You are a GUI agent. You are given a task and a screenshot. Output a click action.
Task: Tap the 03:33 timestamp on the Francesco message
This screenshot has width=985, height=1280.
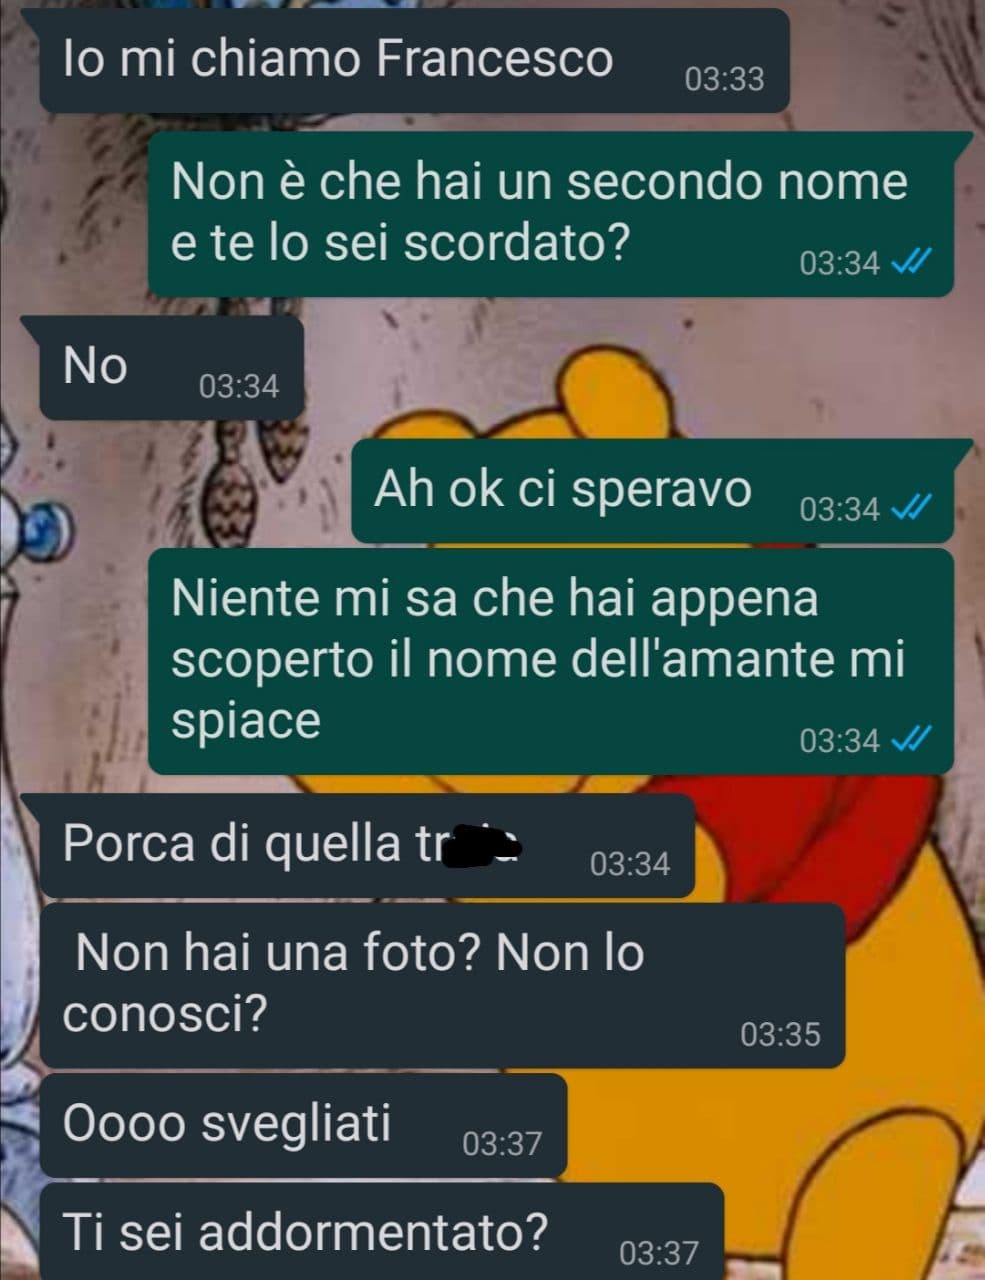(724, 79)
